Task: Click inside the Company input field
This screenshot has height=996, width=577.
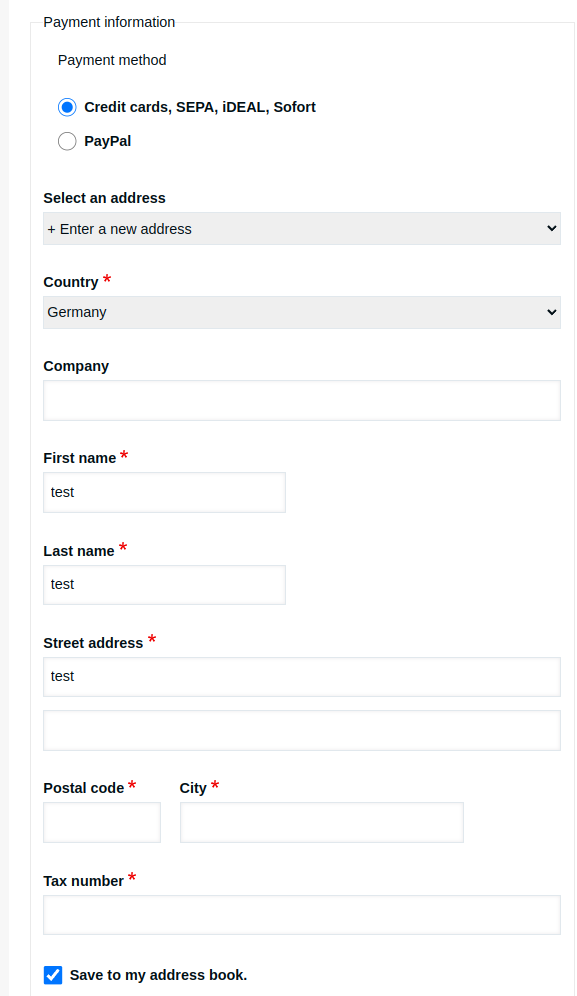Action: click(x=300, y=400)
